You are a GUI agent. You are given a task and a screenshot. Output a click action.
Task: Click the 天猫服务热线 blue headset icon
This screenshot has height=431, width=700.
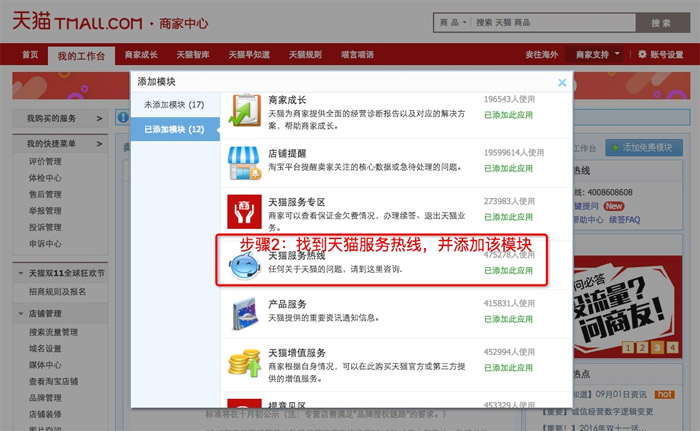245,265
